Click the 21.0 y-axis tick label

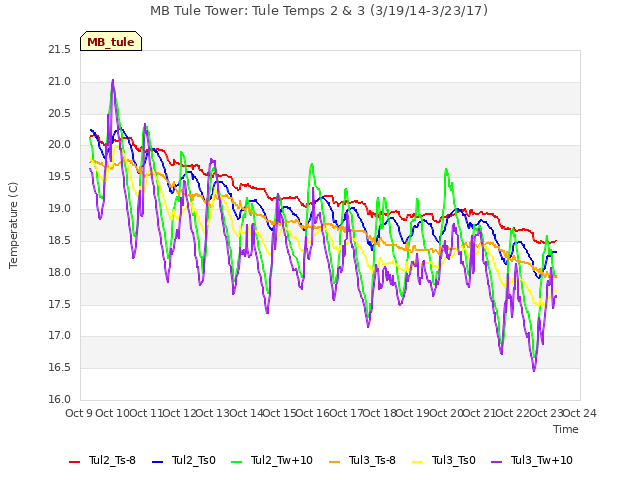[x=60, y=82]
